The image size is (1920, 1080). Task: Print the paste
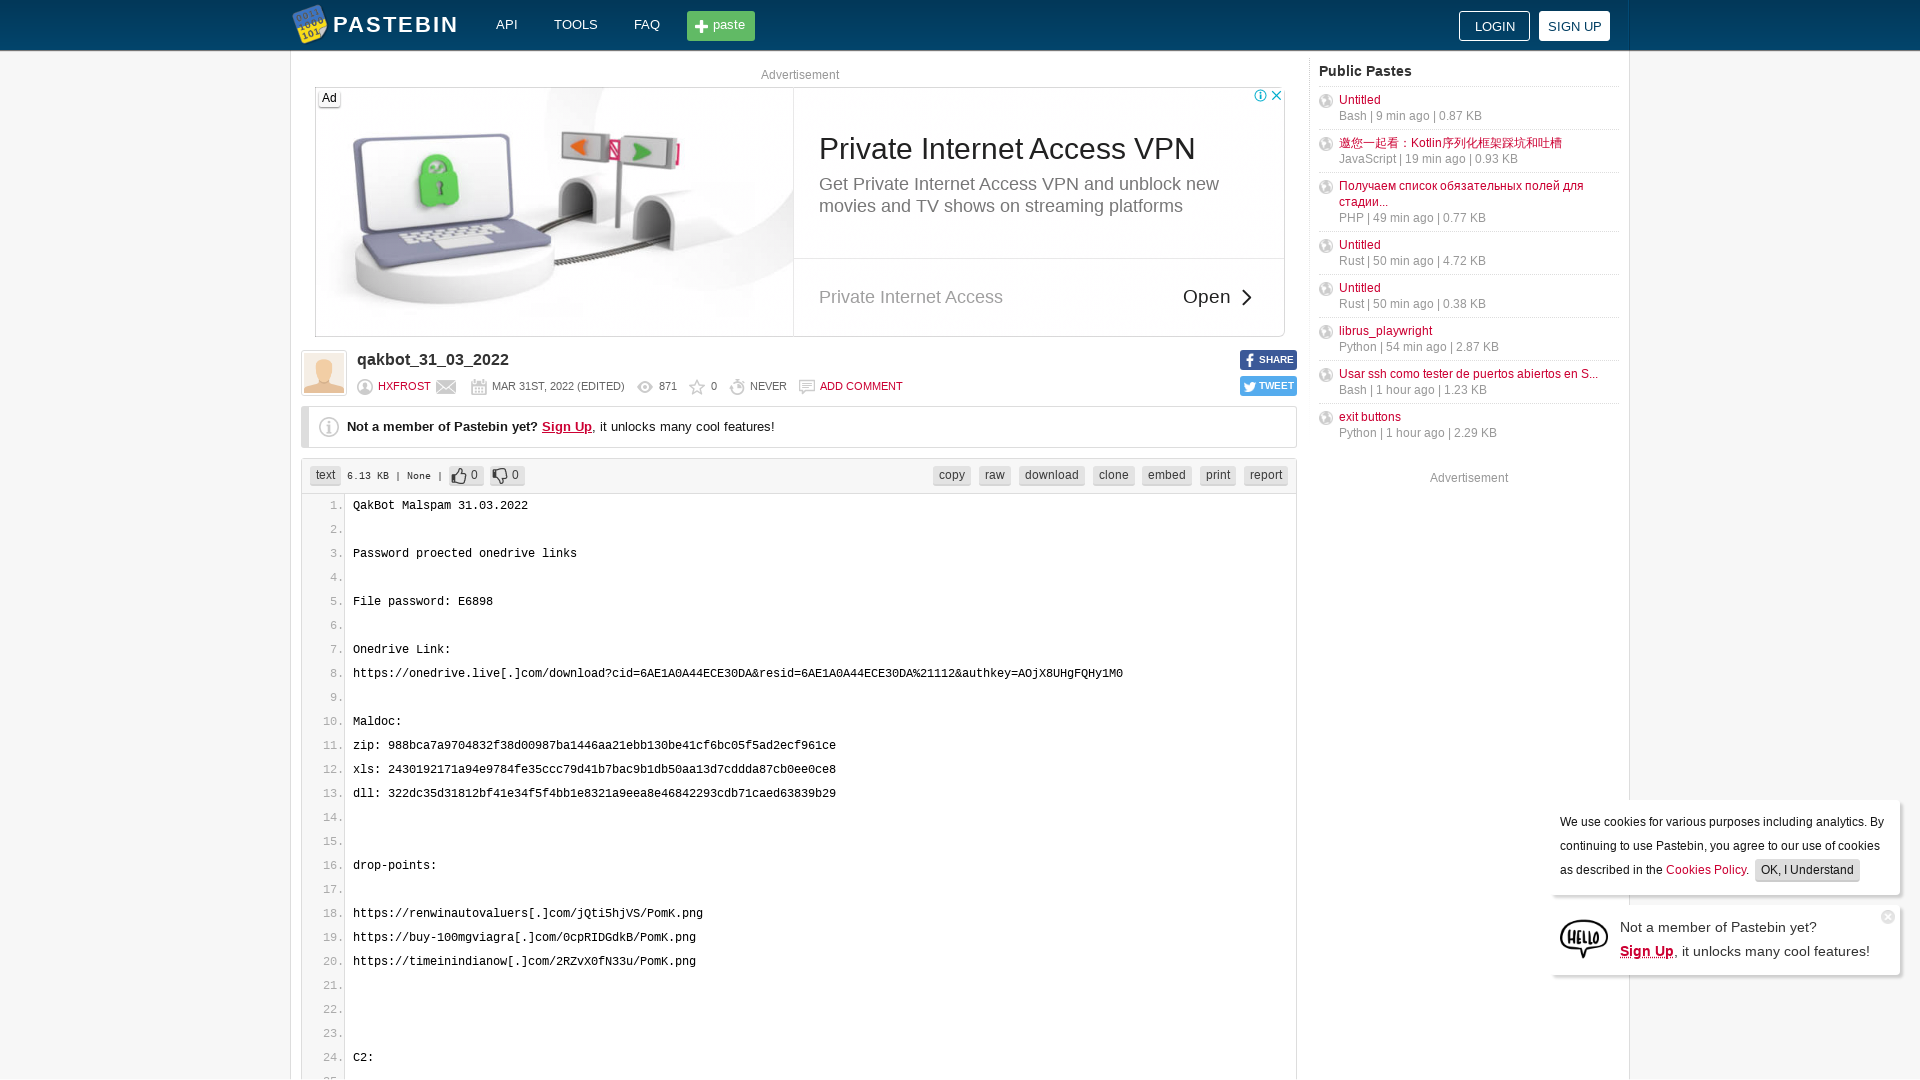pos(1218,476)
